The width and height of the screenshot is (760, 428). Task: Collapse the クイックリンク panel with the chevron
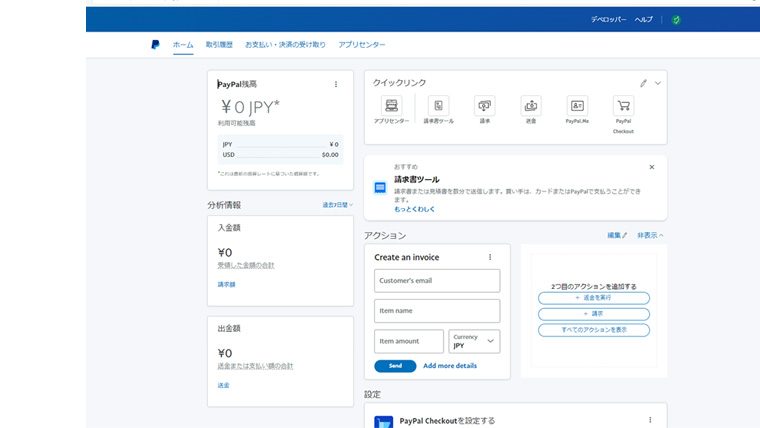(x=658, y=83)
